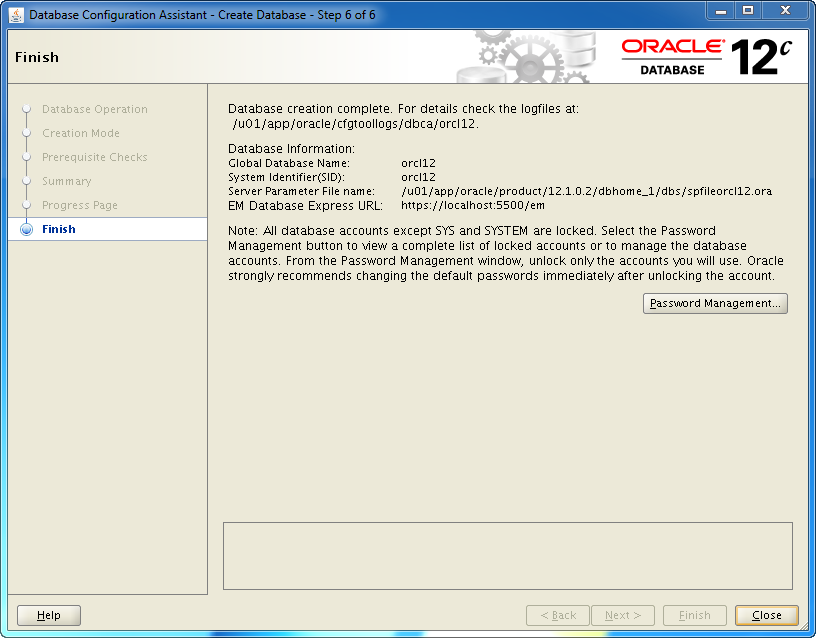This screenshot has width=816, height=638.
Task: Click the System Identifier(SID) value orcl12
Action: coord(418,177)
